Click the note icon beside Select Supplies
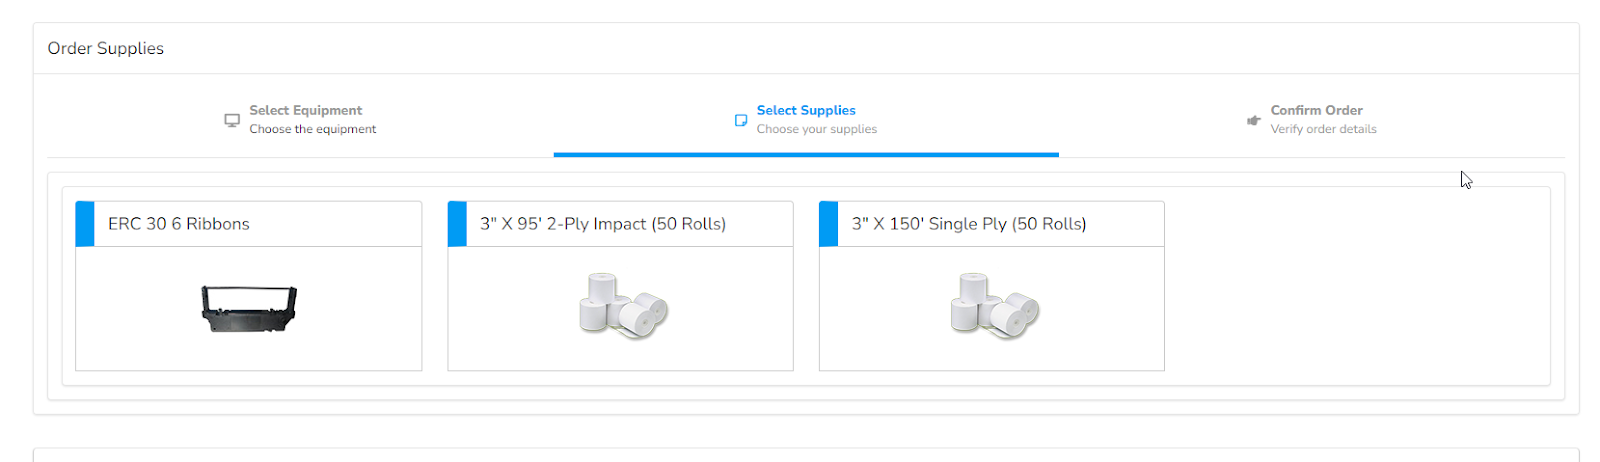Screen dimensions: 1600x462 741,120
